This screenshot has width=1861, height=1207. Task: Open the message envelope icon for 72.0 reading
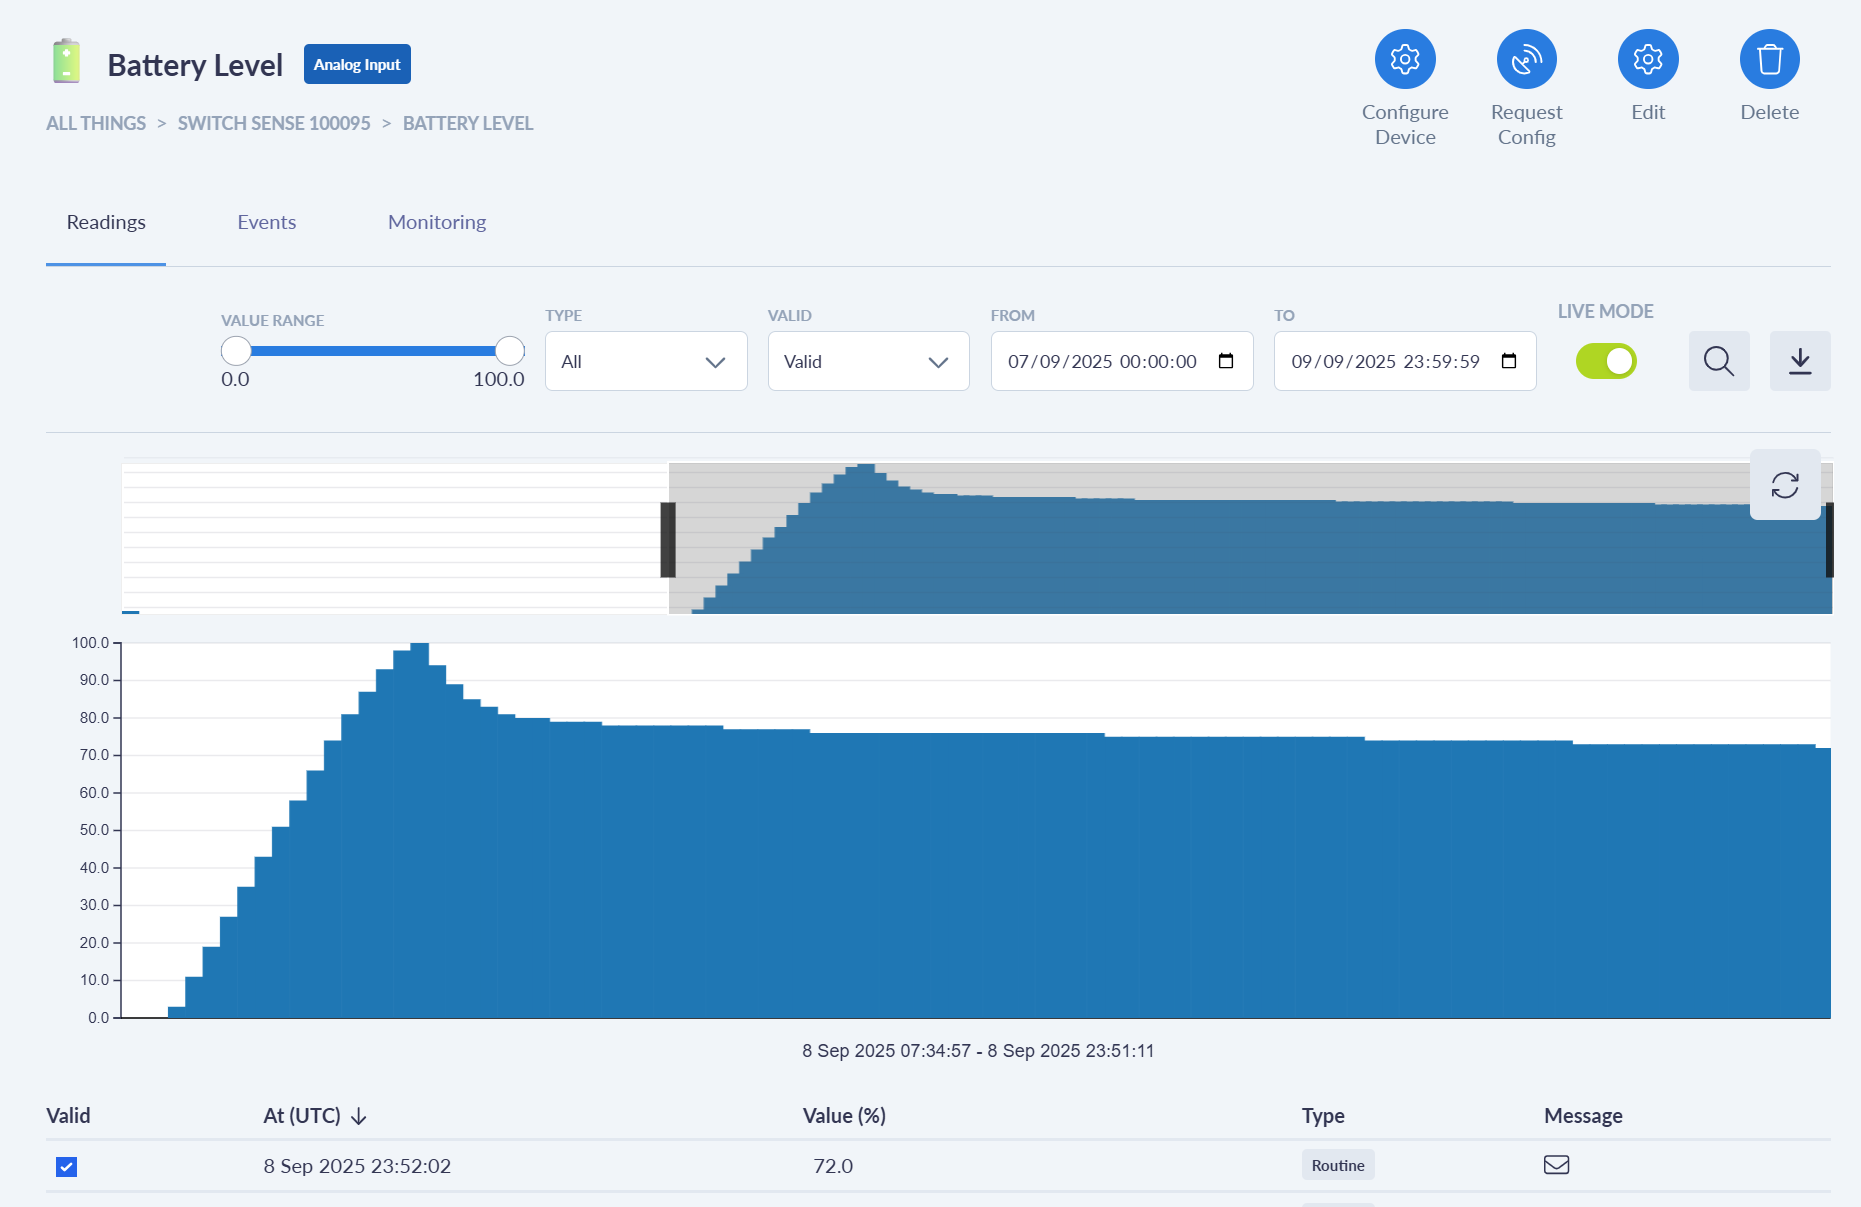(1556, 1165)
